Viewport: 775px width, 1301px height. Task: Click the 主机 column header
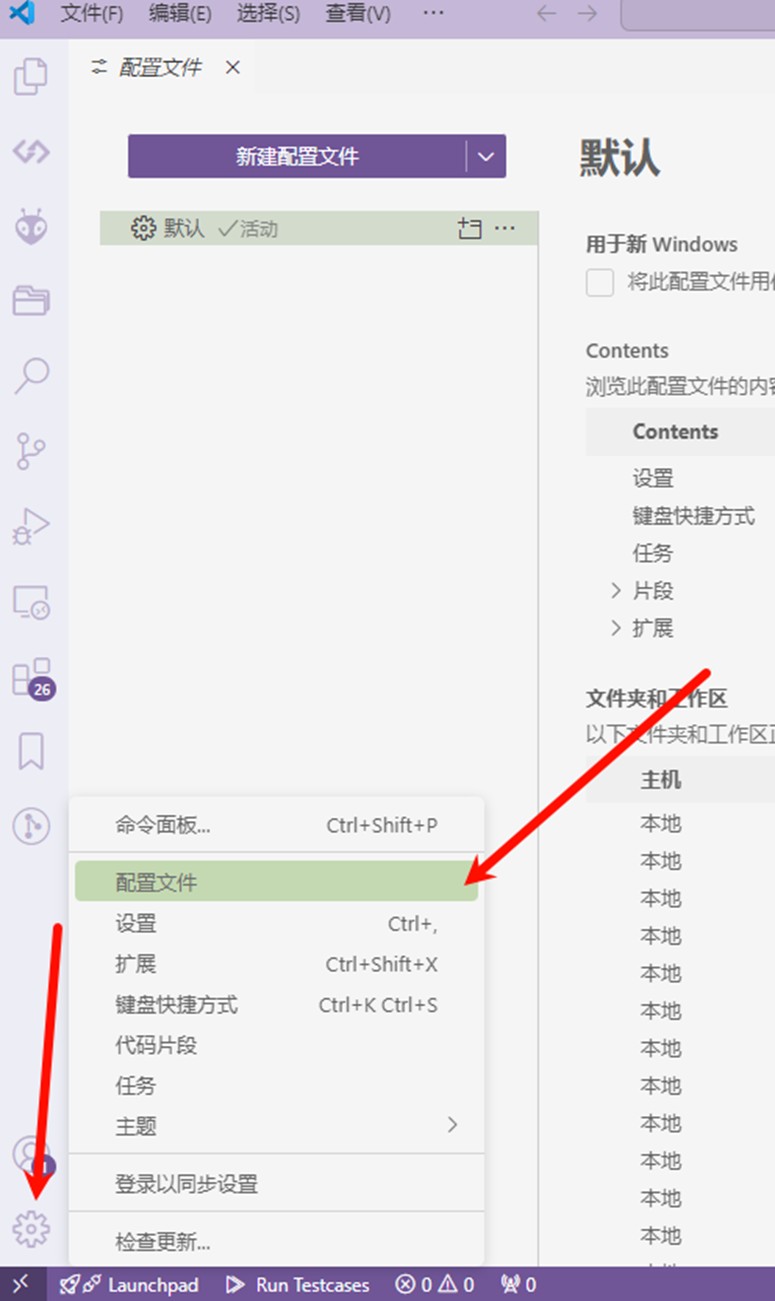[x=661, y=780]
